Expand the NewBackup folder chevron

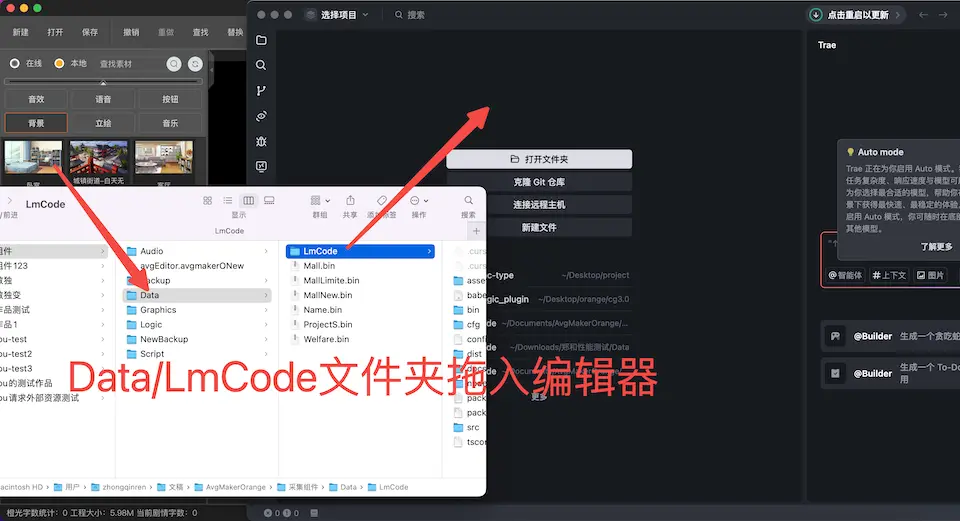[266, 339]
